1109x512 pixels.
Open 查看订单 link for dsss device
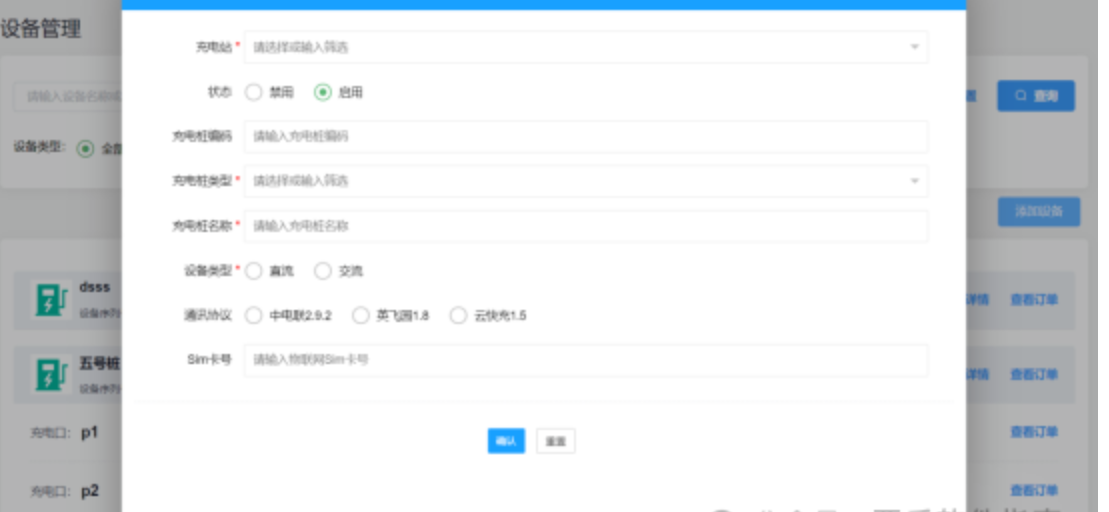1034,300
